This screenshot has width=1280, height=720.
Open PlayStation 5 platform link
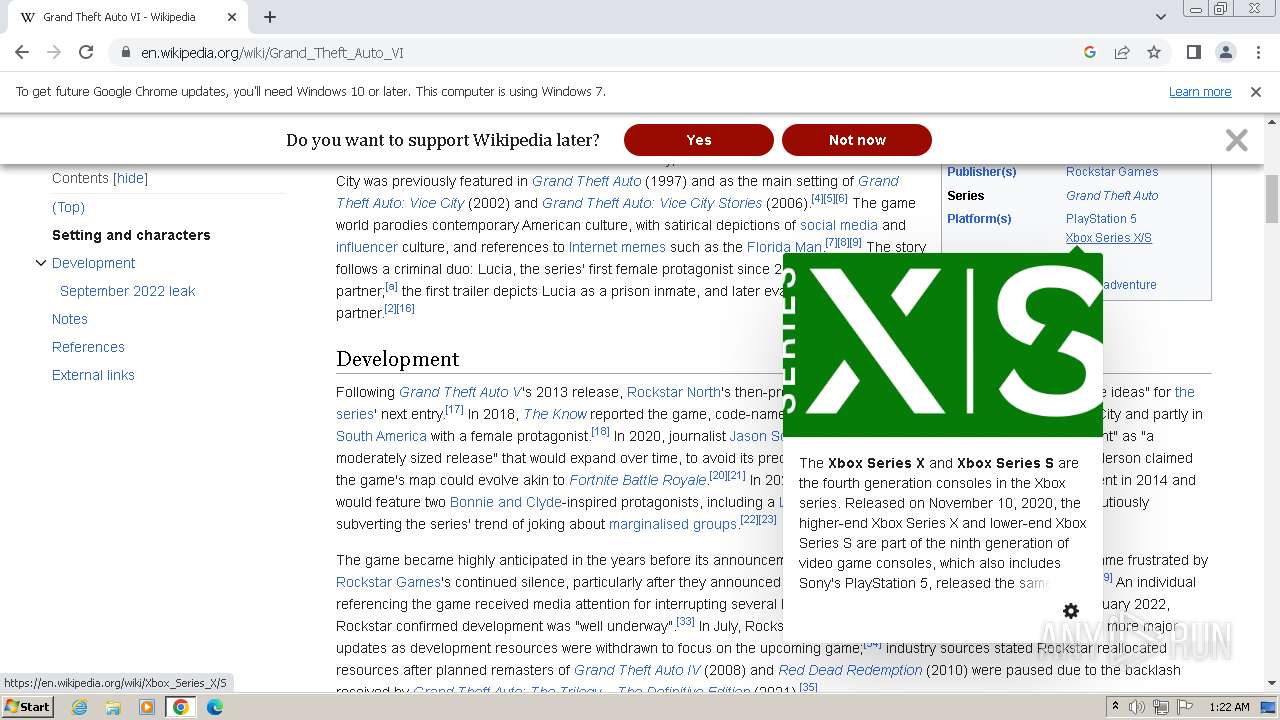pos(1101,219)
